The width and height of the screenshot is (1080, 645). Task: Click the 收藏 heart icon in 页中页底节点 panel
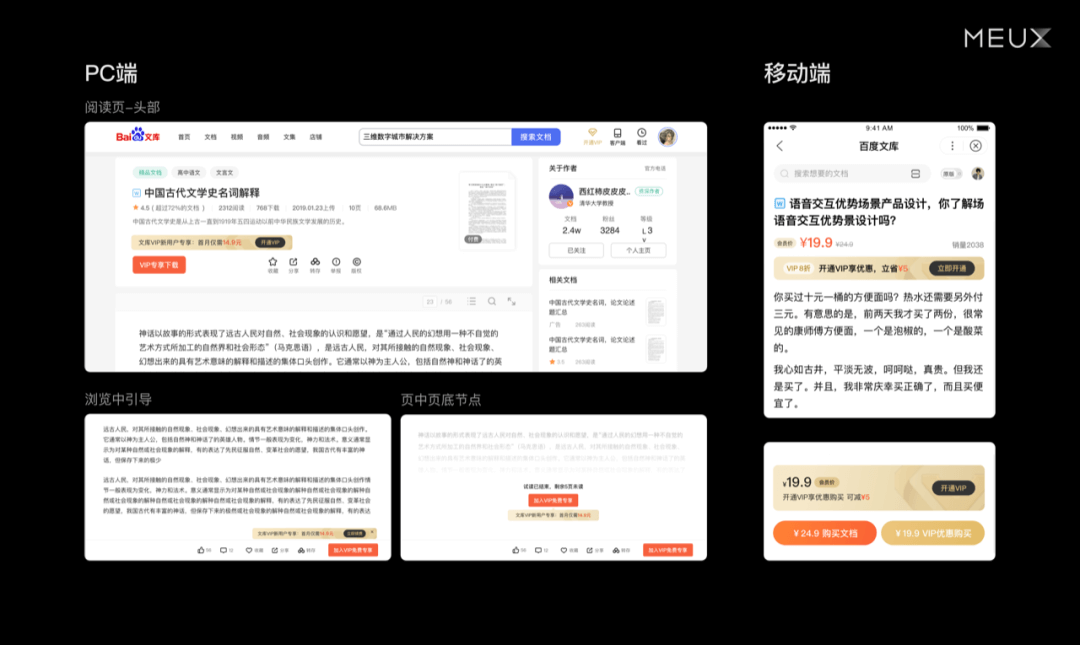coord(564,550)
